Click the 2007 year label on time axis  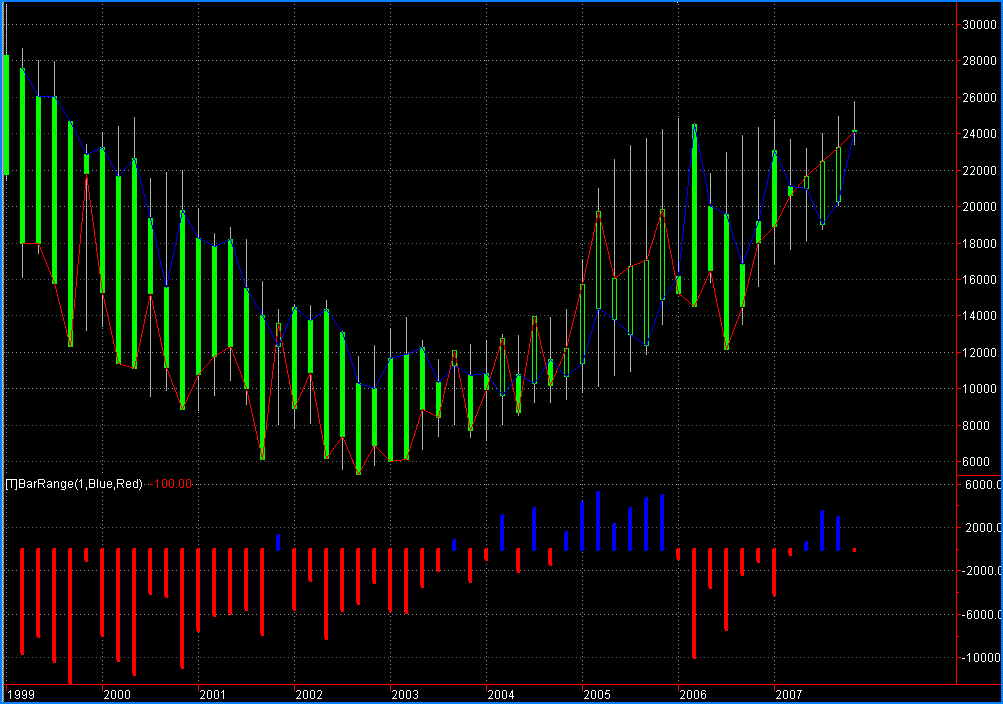[x=789, y=694]
